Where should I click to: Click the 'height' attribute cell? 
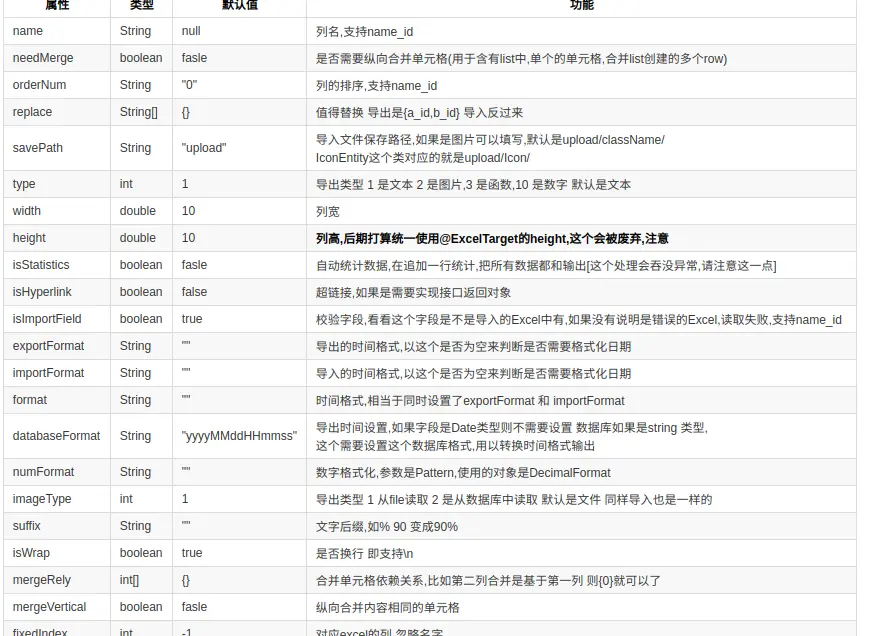click(57, 238)
